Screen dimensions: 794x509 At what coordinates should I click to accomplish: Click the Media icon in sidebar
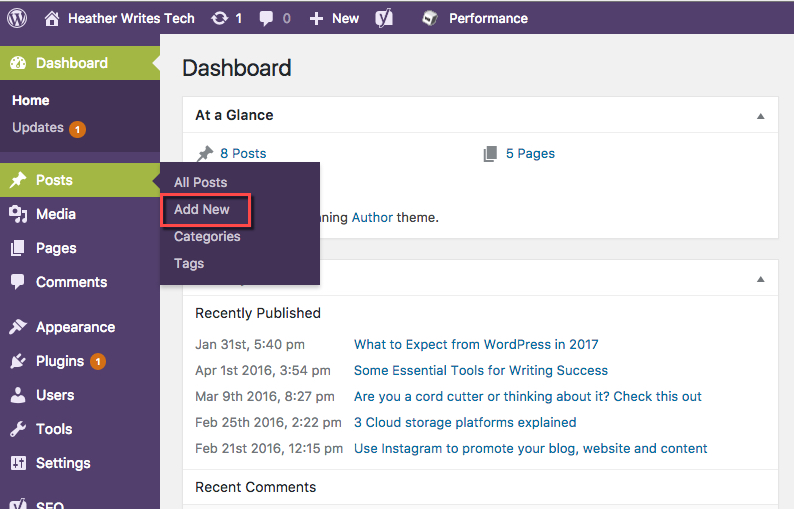(18, 214)
